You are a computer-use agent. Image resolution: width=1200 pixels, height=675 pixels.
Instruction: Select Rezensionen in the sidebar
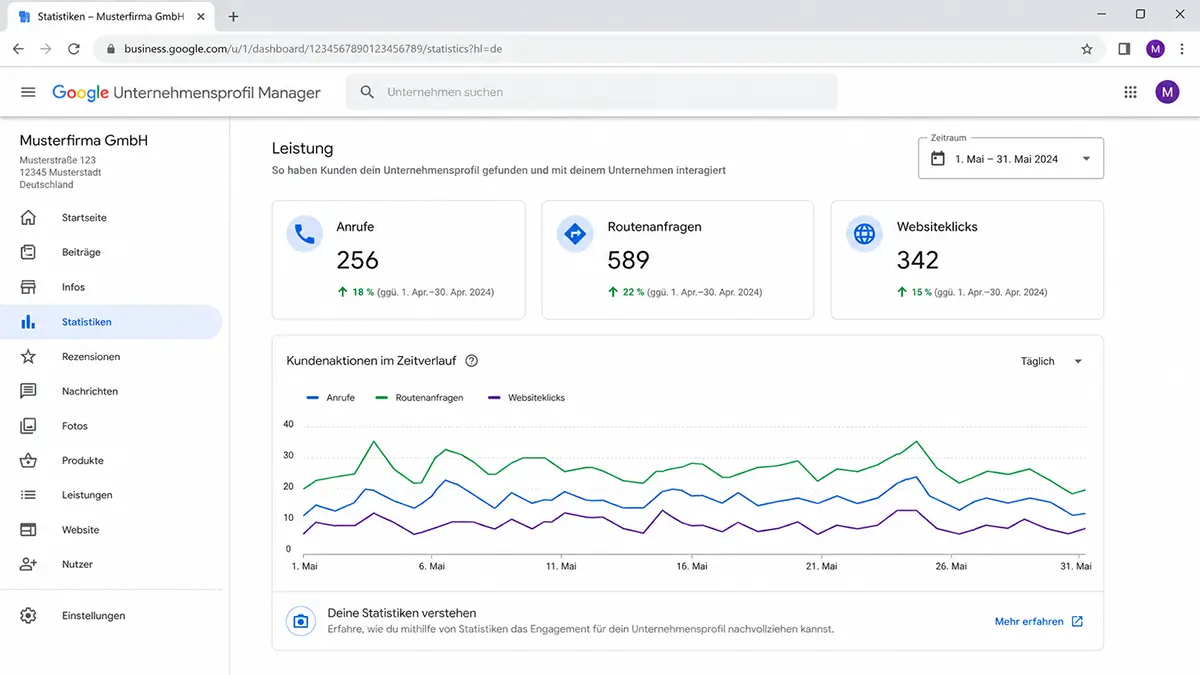111,357
